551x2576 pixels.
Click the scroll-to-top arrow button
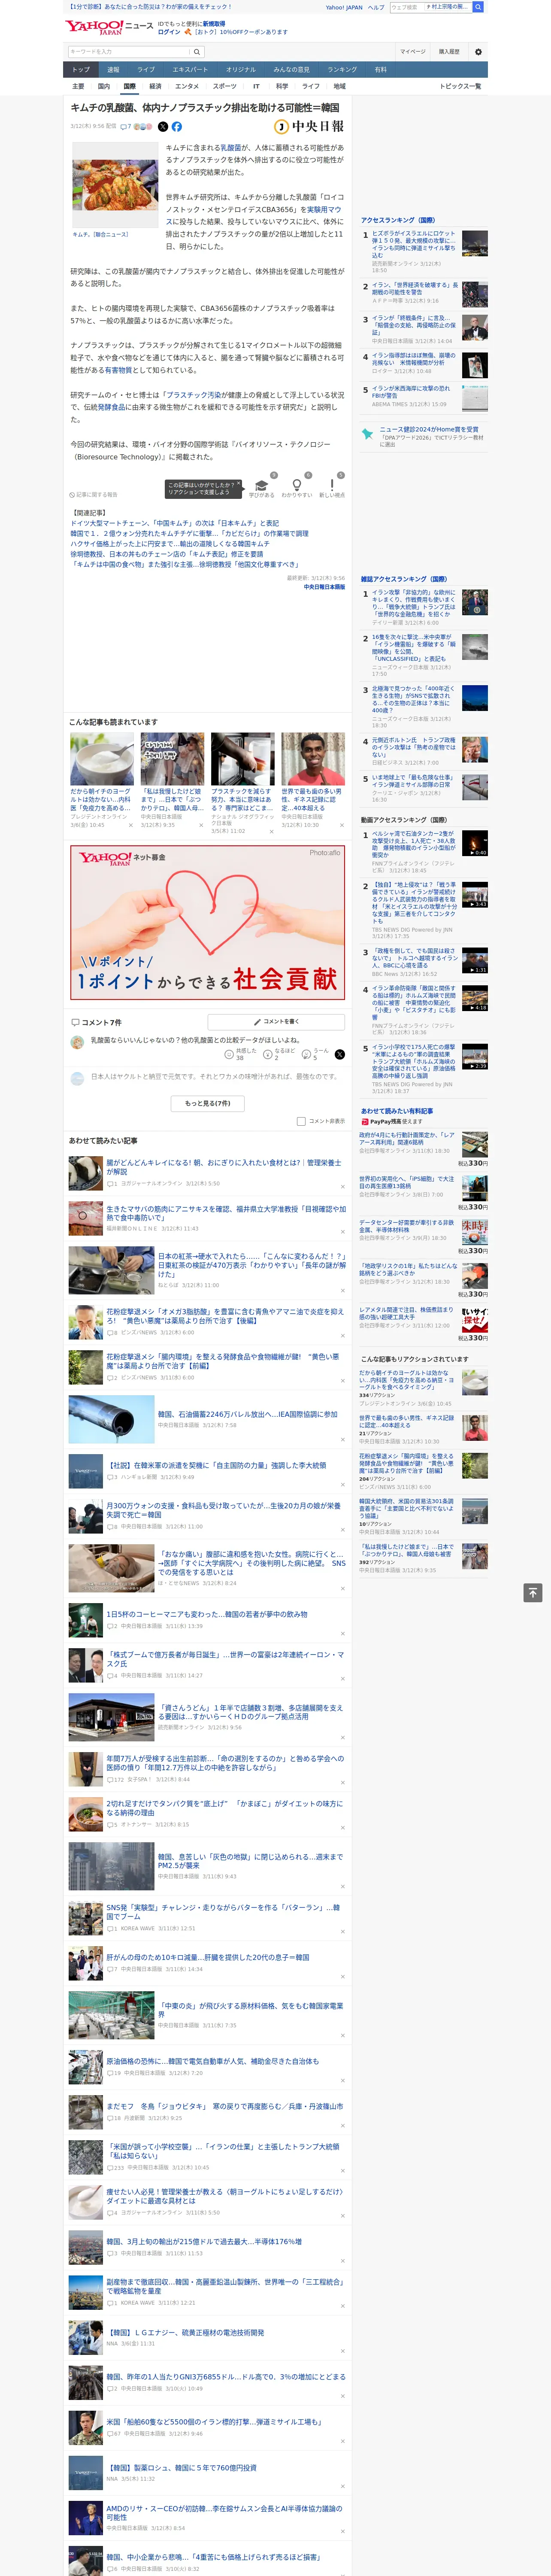533,1592
